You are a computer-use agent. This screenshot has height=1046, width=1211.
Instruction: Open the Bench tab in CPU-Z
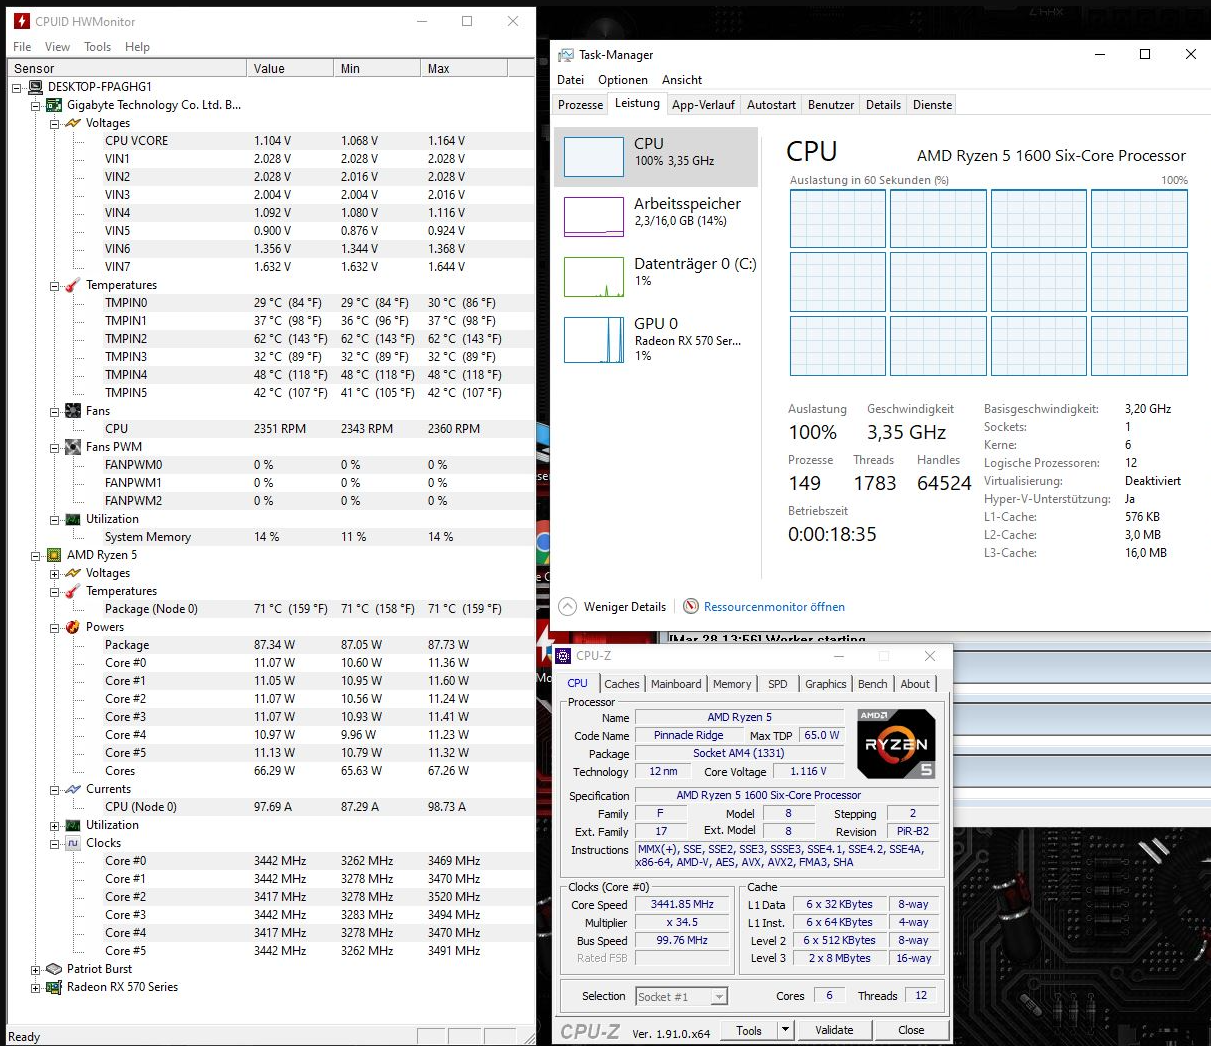[873, 684]
